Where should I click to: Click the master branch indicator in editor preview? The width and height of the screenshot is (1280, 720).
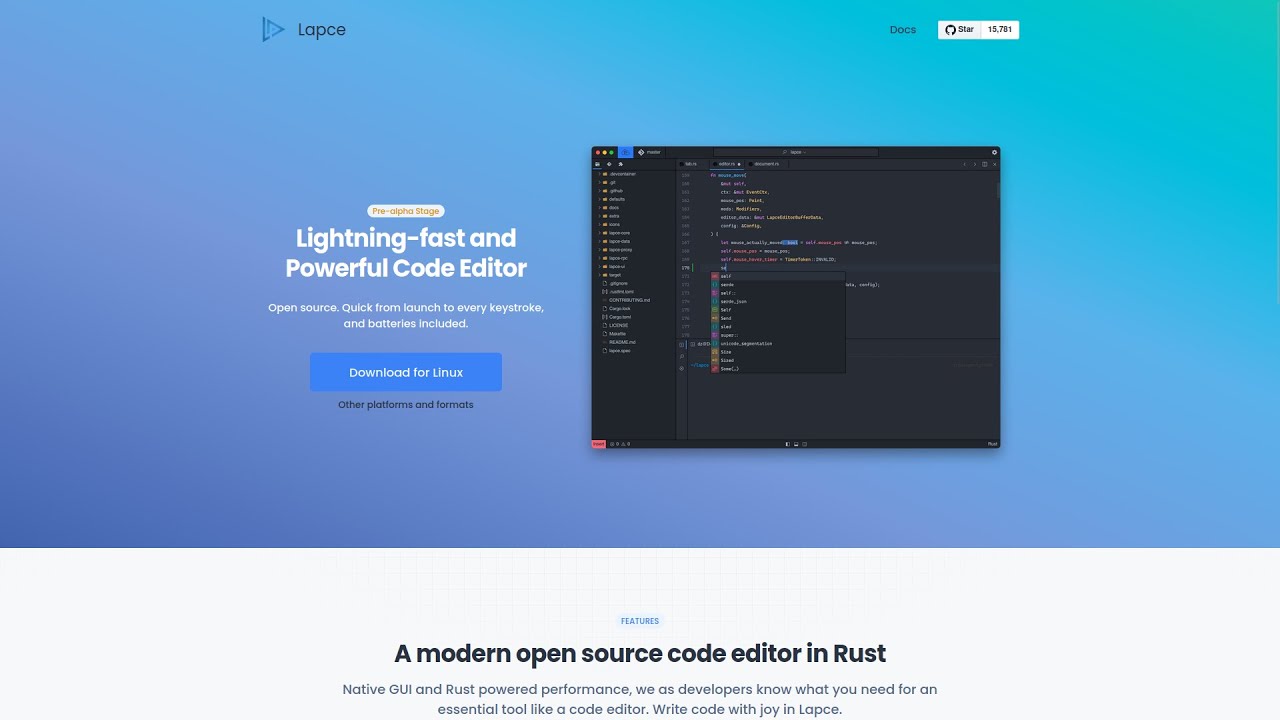tap(648, 152)
